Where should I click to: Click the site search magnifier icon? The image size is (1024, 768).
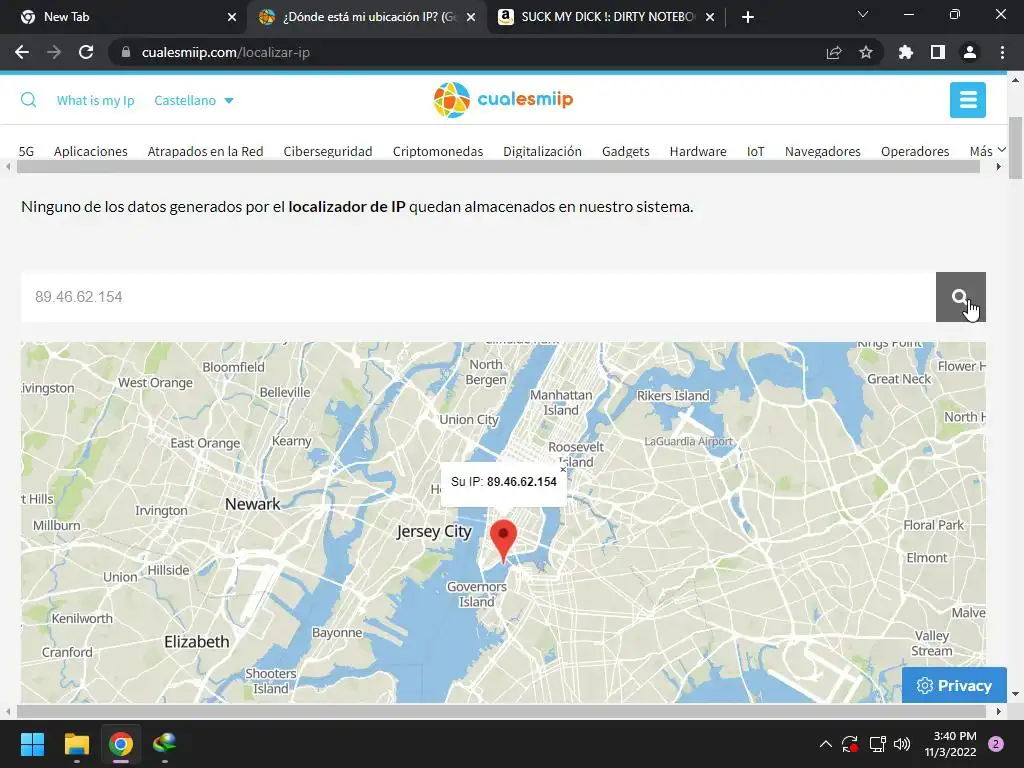[28, 100]
